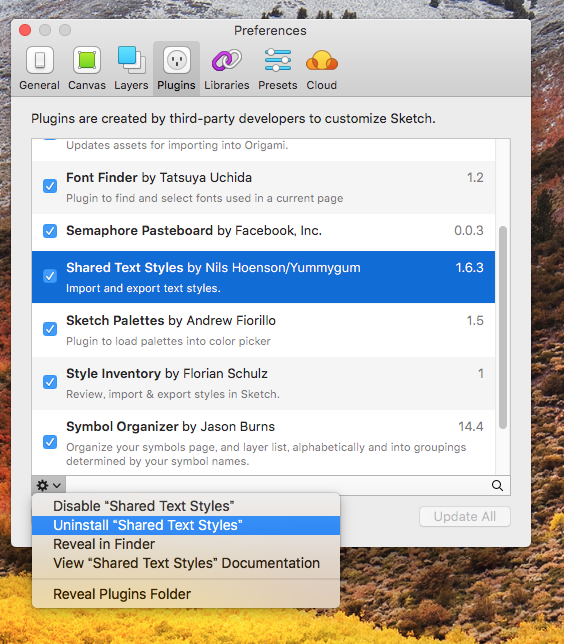Select the Plugins outlet icon

click(x=177, y=60)
